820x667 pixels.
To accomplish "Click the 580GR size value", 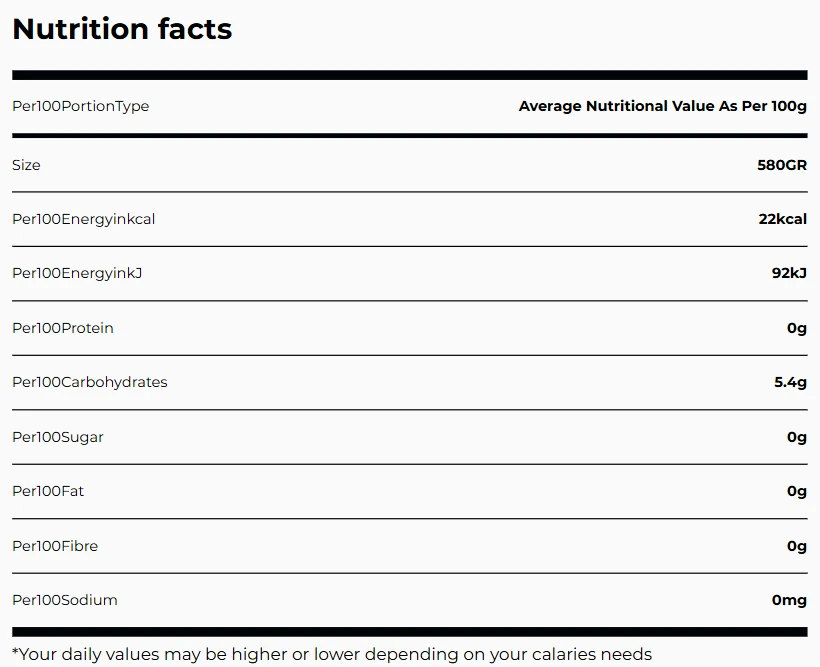I will point(782,165).
